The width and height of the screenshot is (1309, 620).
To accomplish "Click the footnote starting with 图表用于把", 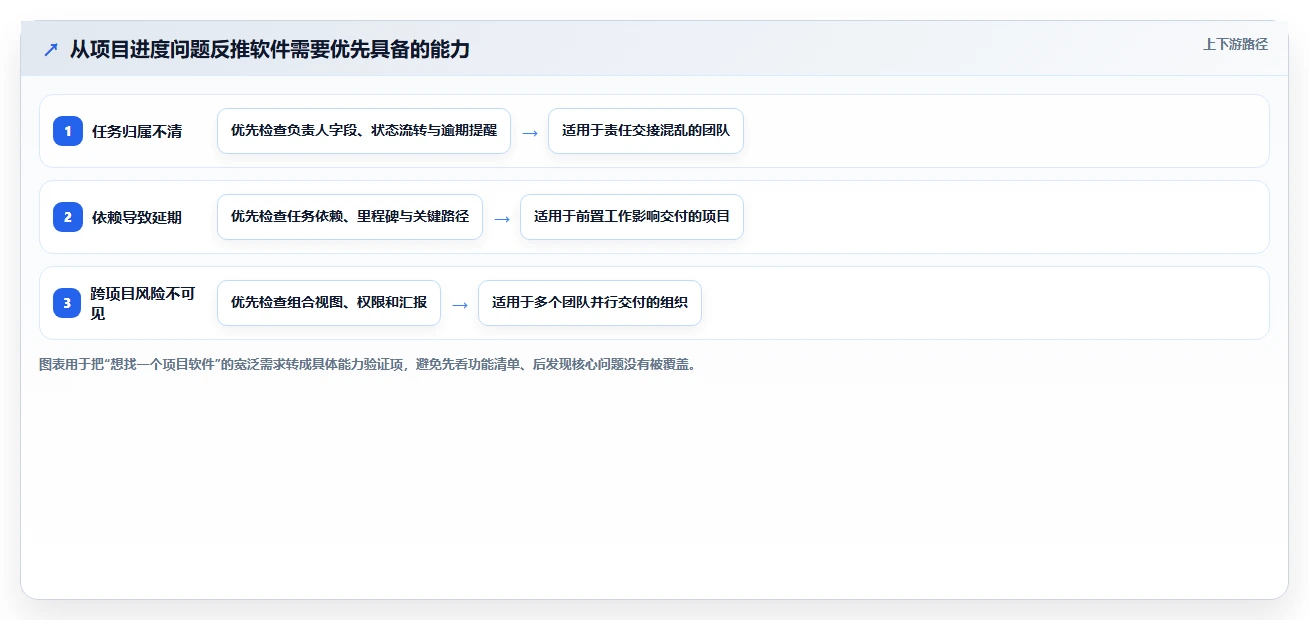I will coord(368,364).
